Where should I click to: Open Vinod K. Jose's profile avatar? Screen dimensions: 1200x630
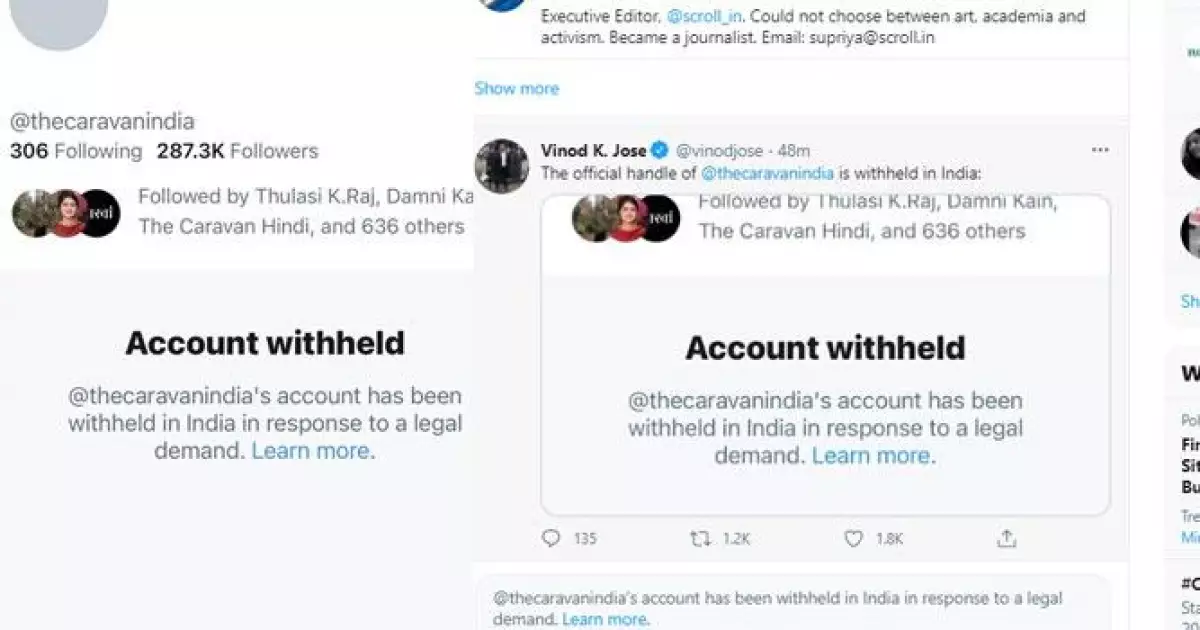(x=501, y=166)
